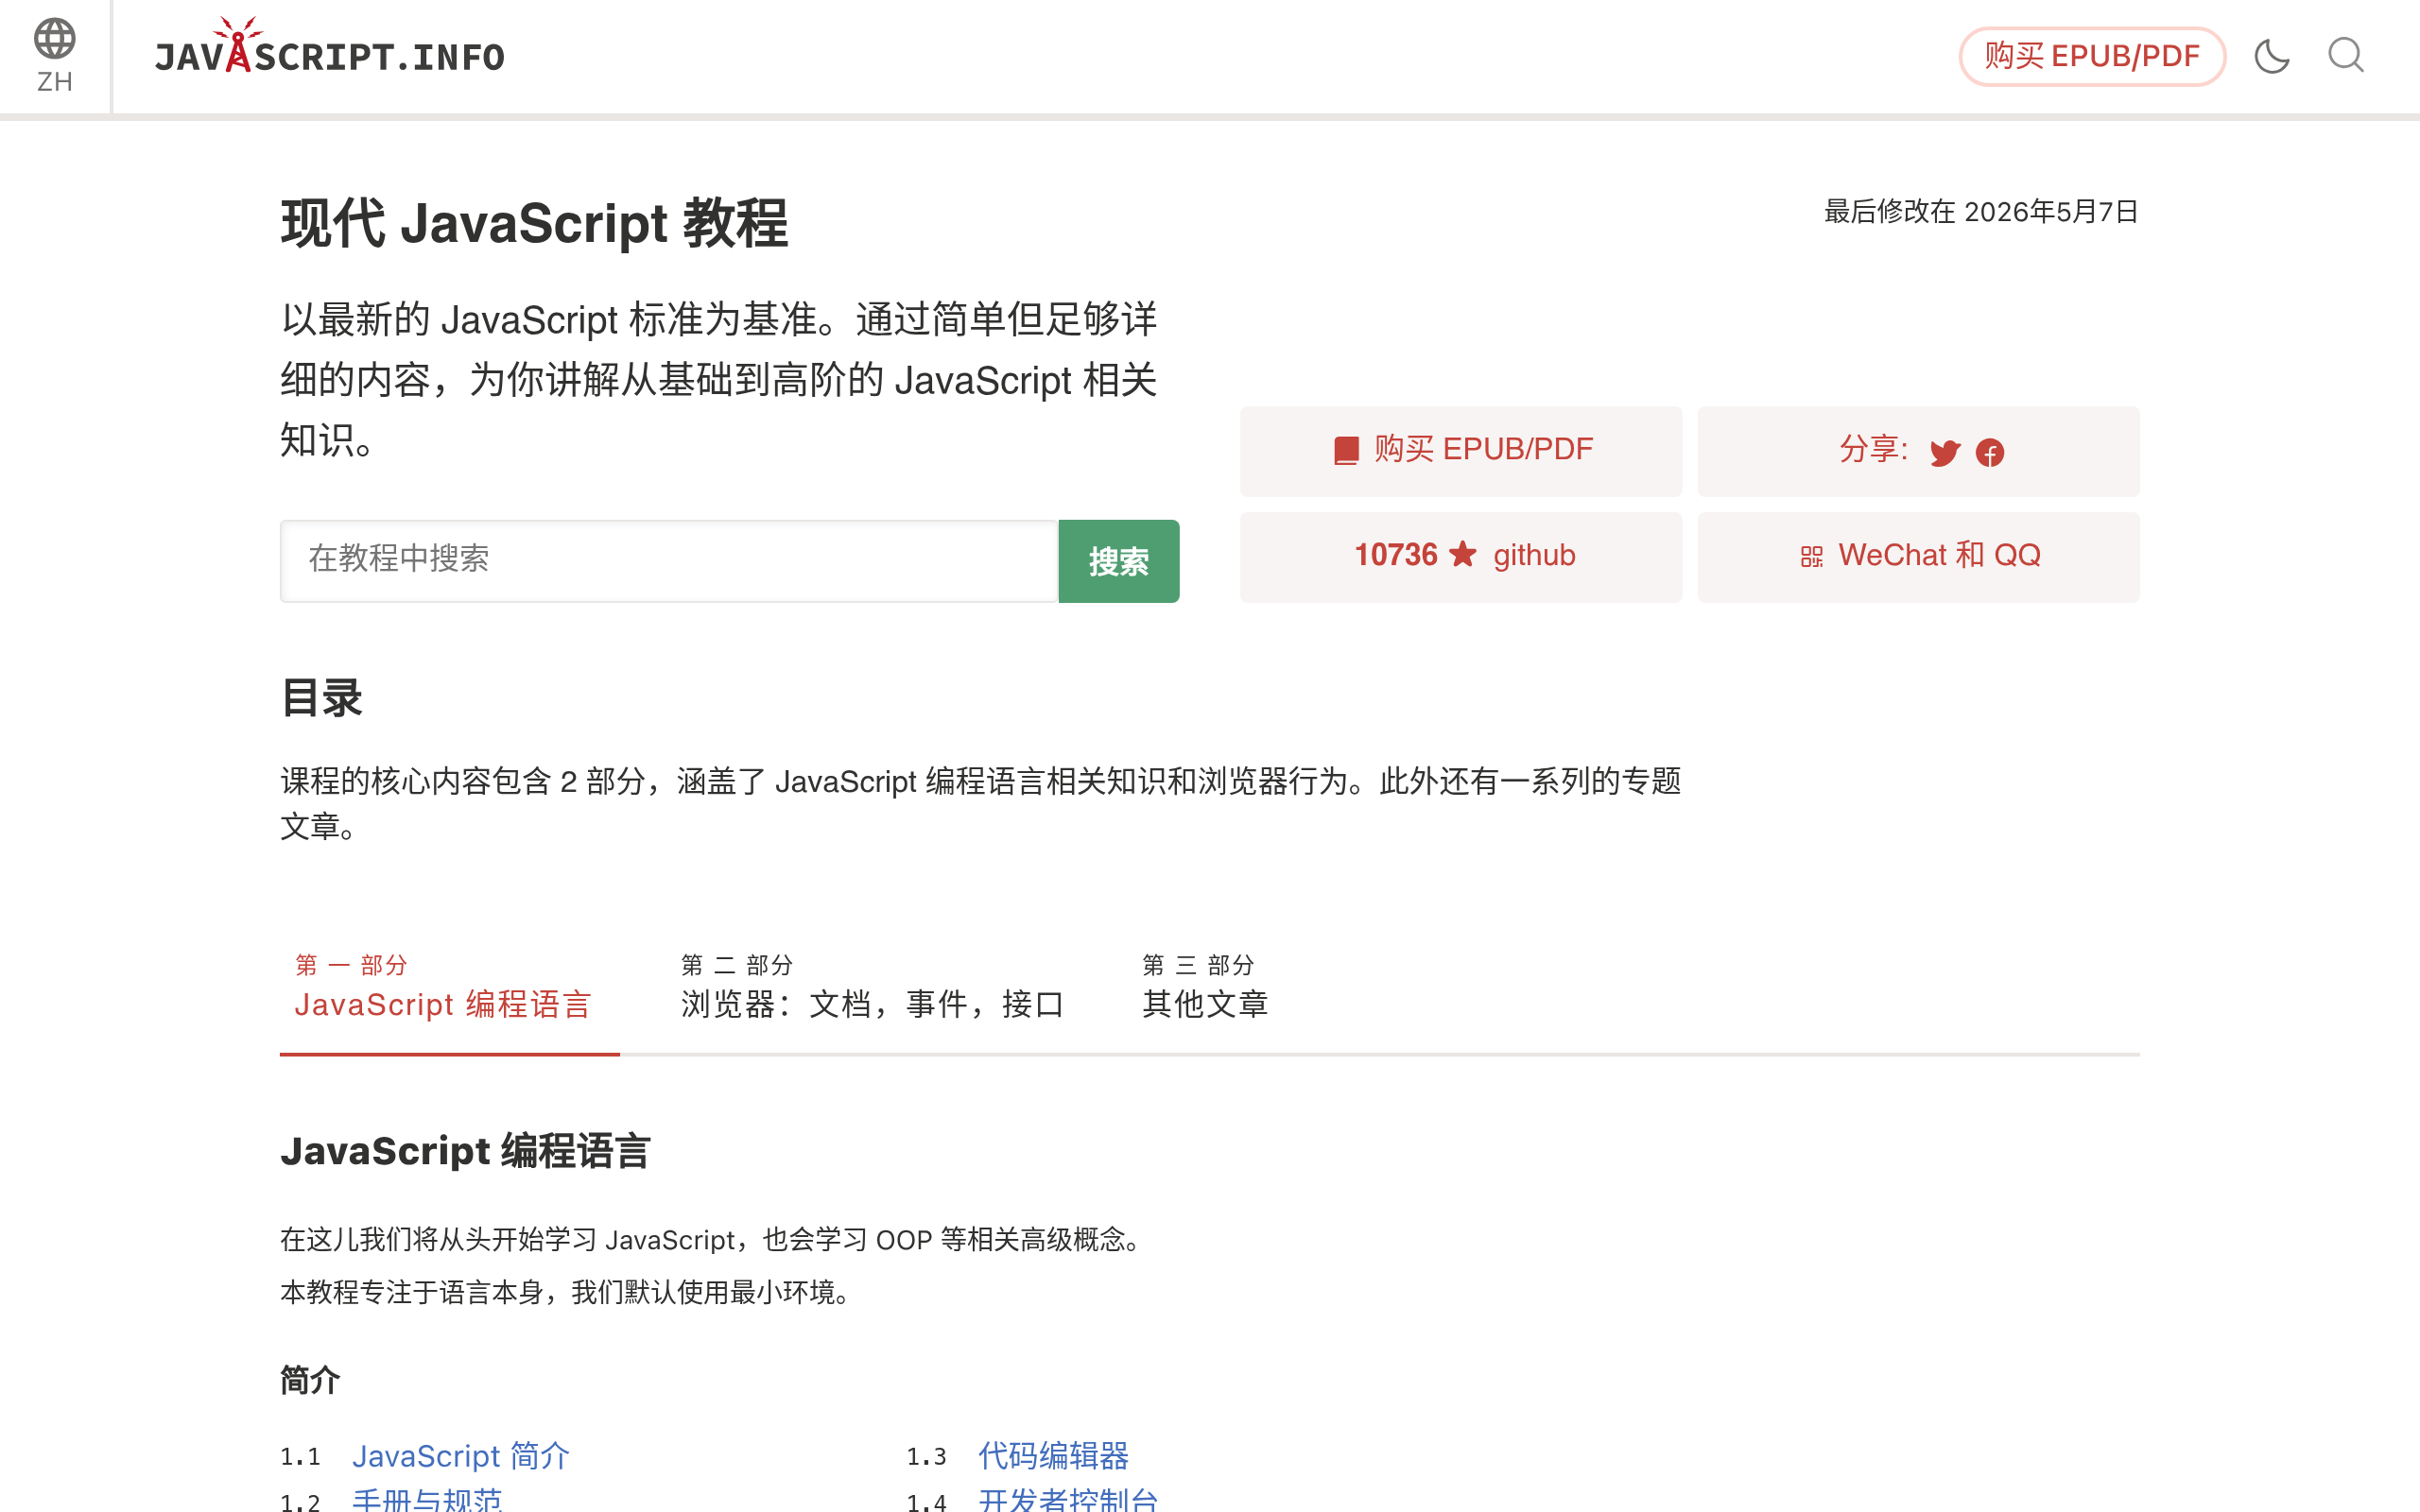Open the language selector globe icon
Image resolution: width=2420 pixels, height=1512 pixels.
click(x=54, y=39)
